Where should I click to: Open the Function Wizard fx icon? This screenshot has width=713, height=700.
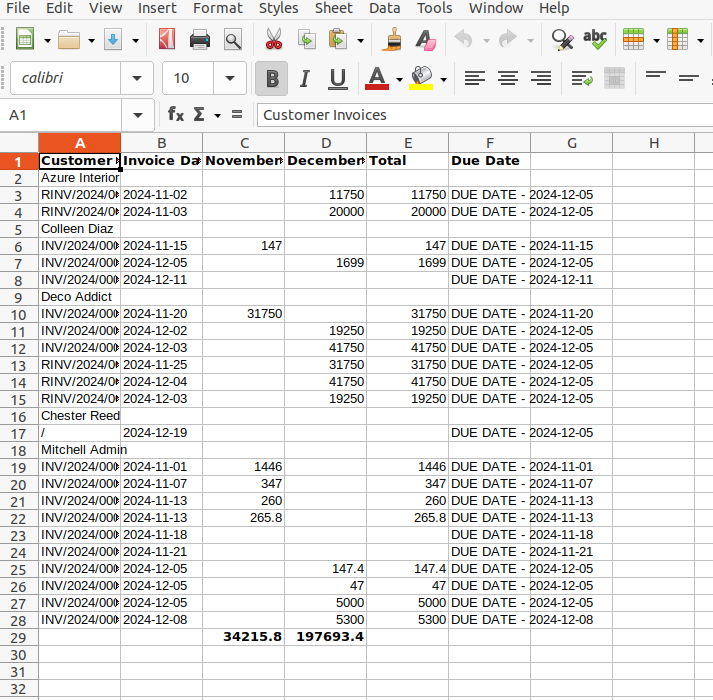click(x=176, y=115)
